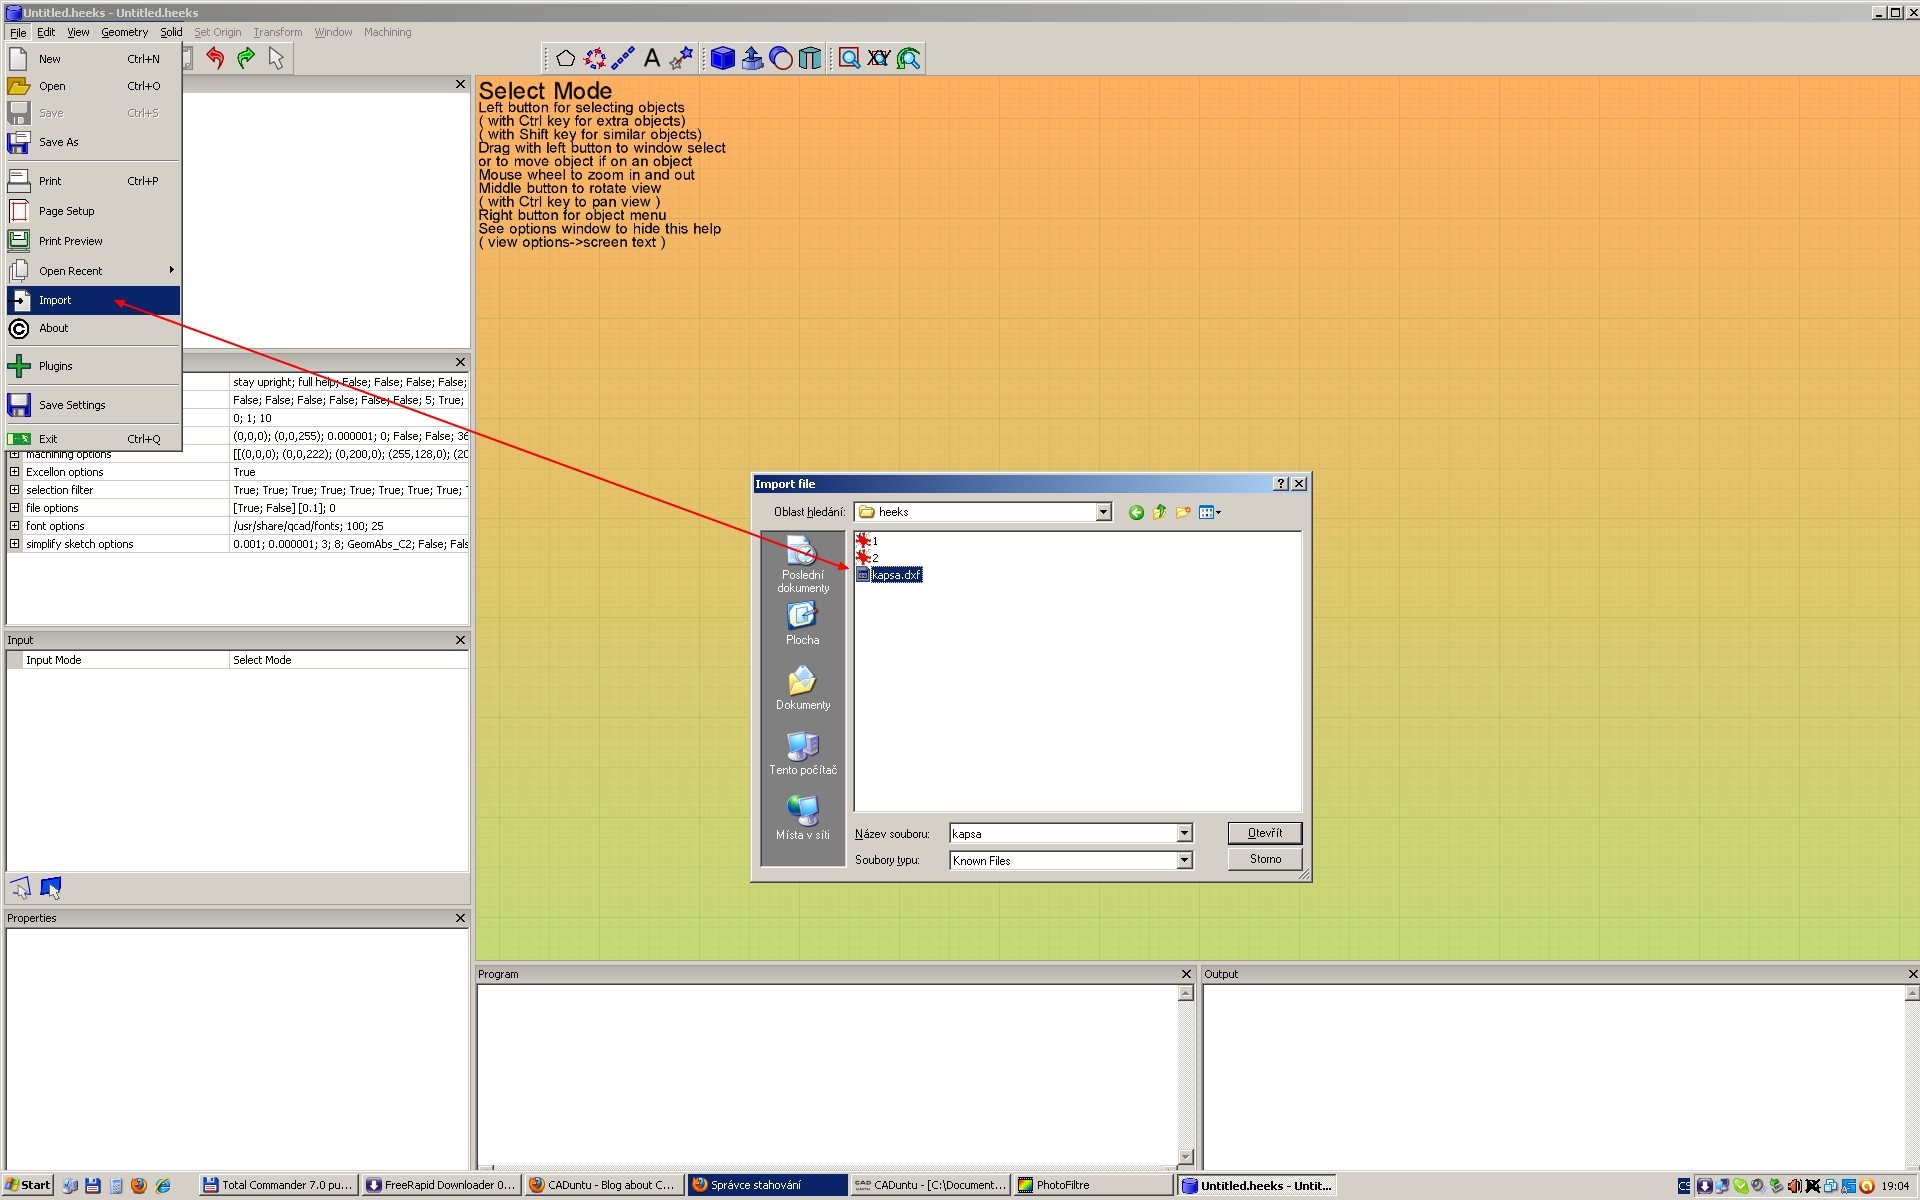Click the blue cube solid icon

click(722, 59)
